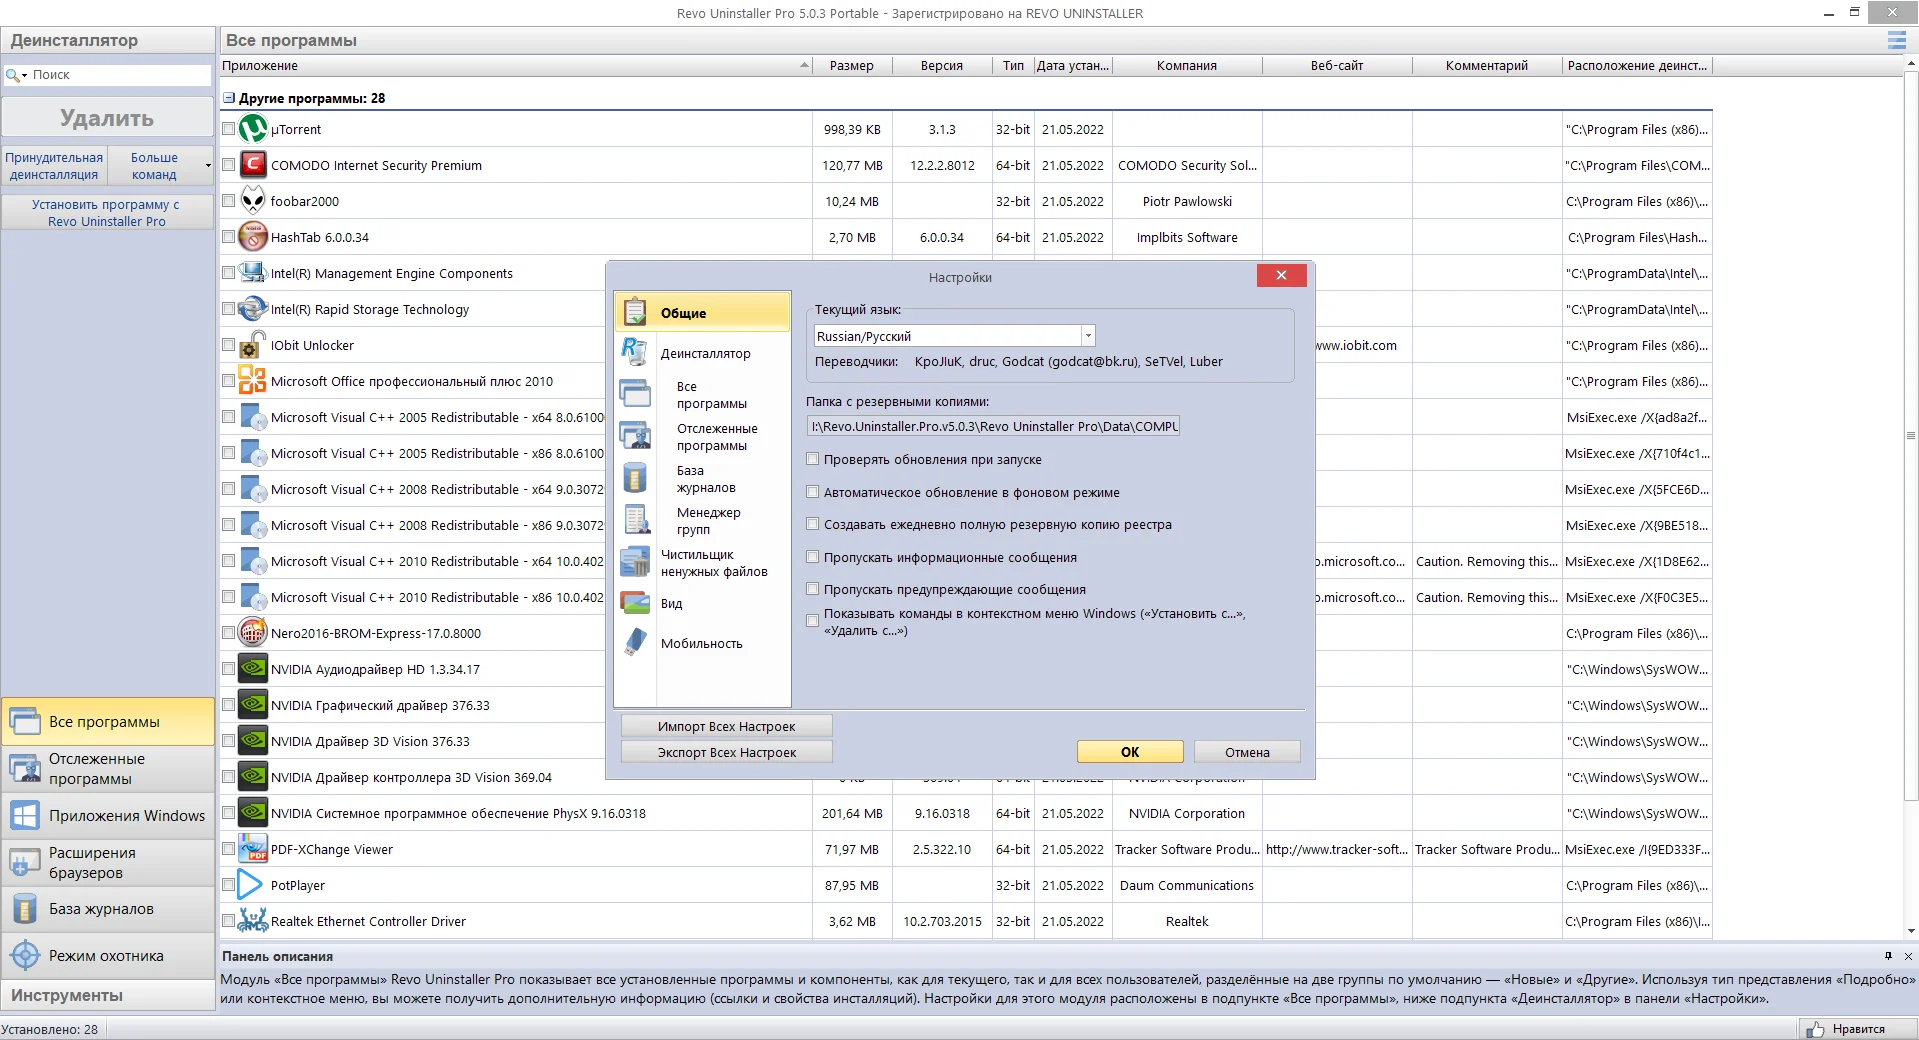The width and height of the screenshot is (1919, 1040).
Task: Click the Microsoft Office 2010 icon
Action: [253, 381]
